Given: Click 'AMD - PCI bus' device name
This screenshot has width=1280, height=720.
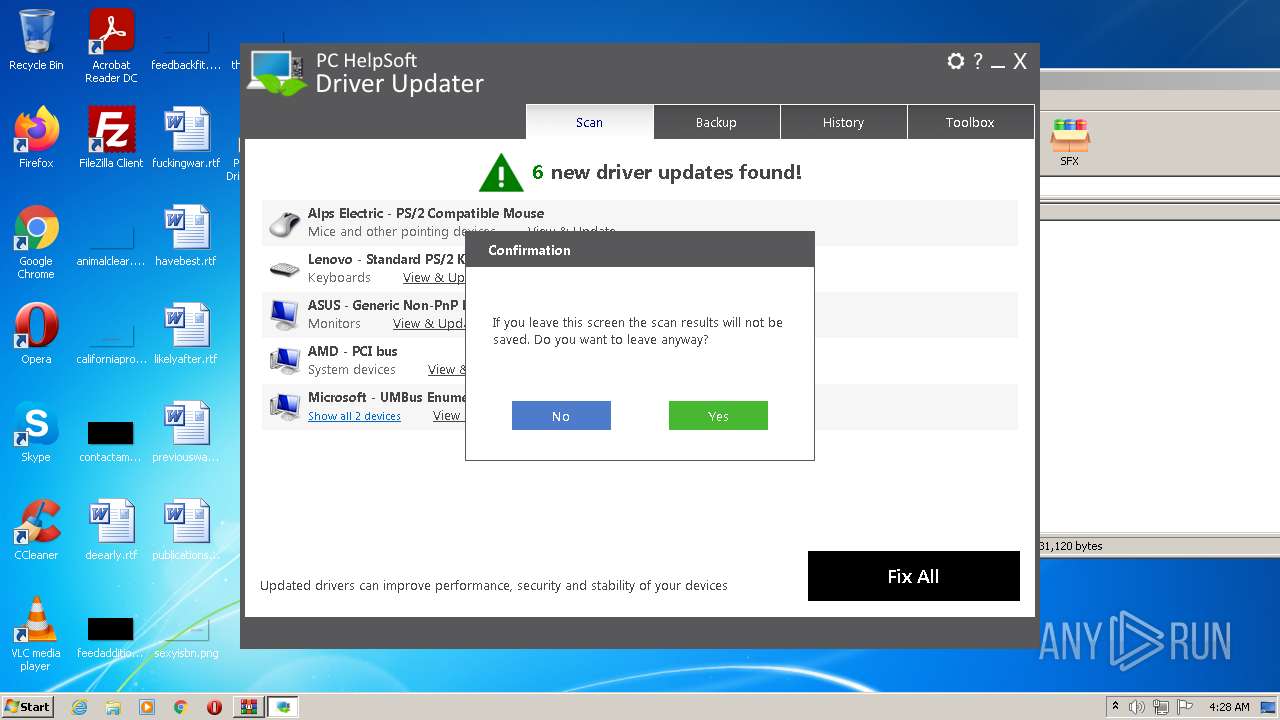Looking at the screenshot, I should click(353, 351).
